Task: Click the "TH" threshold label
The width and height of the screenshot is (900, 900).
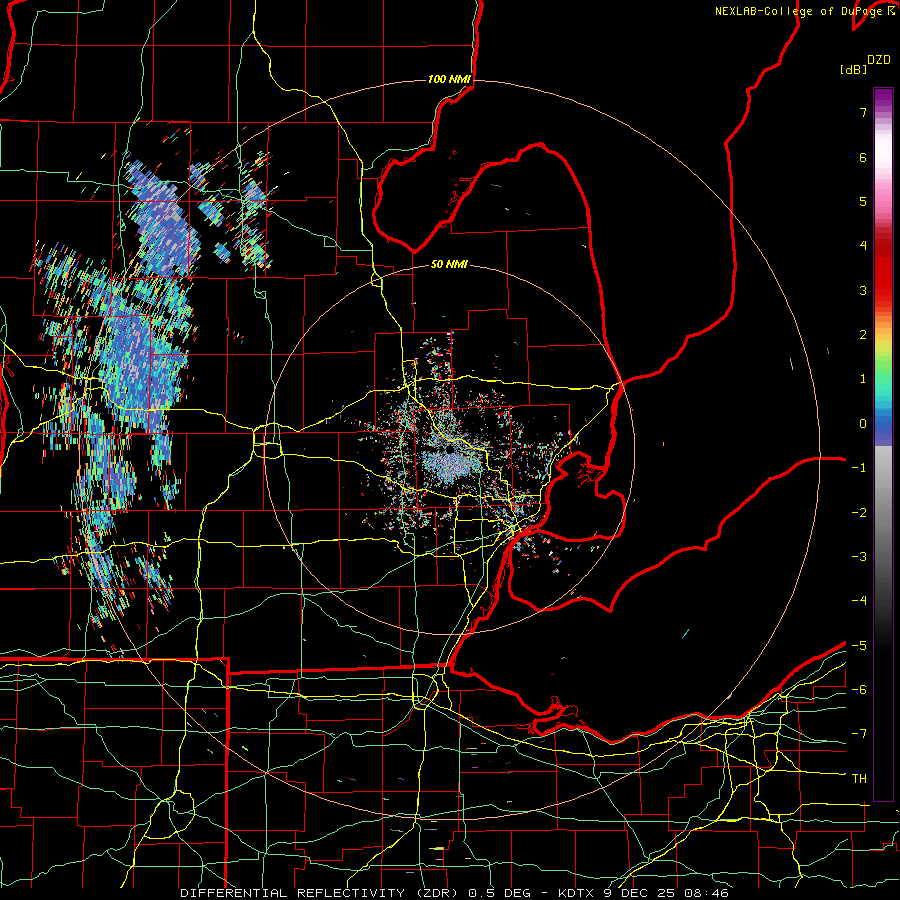Action: click(859, 779)
